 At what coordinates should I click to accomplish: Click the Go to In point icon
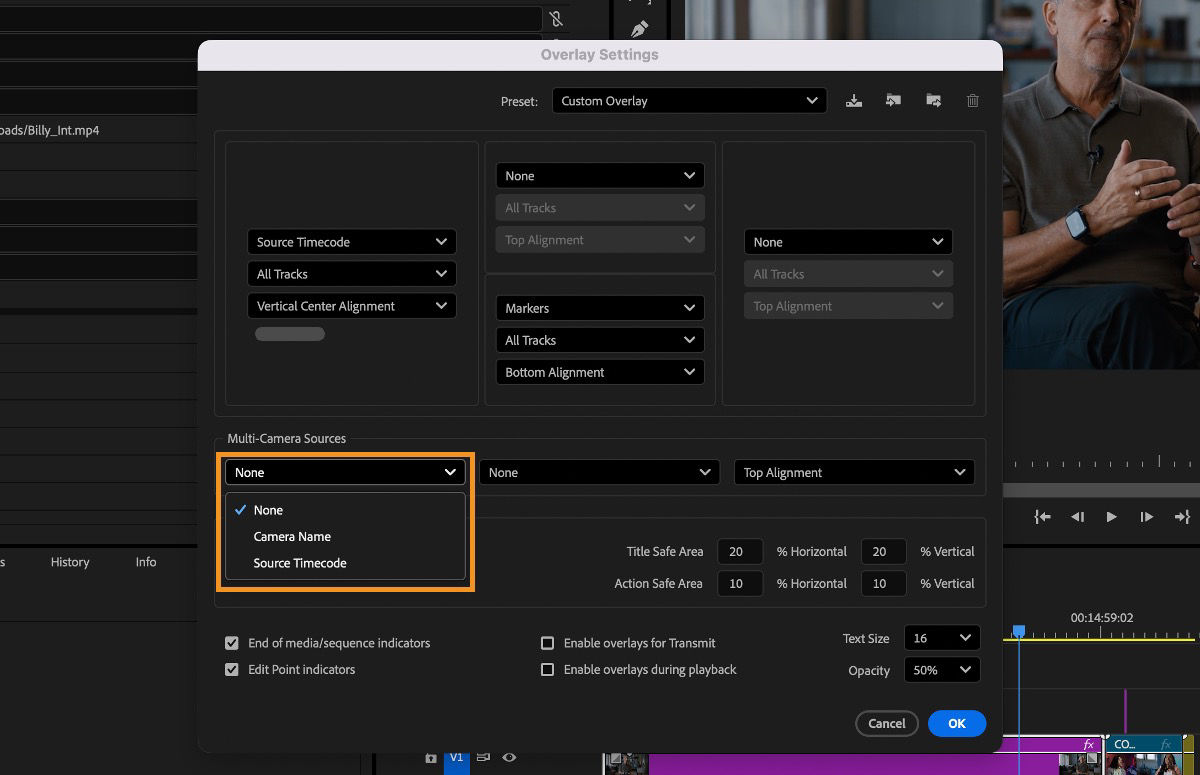coord(1041,517)
